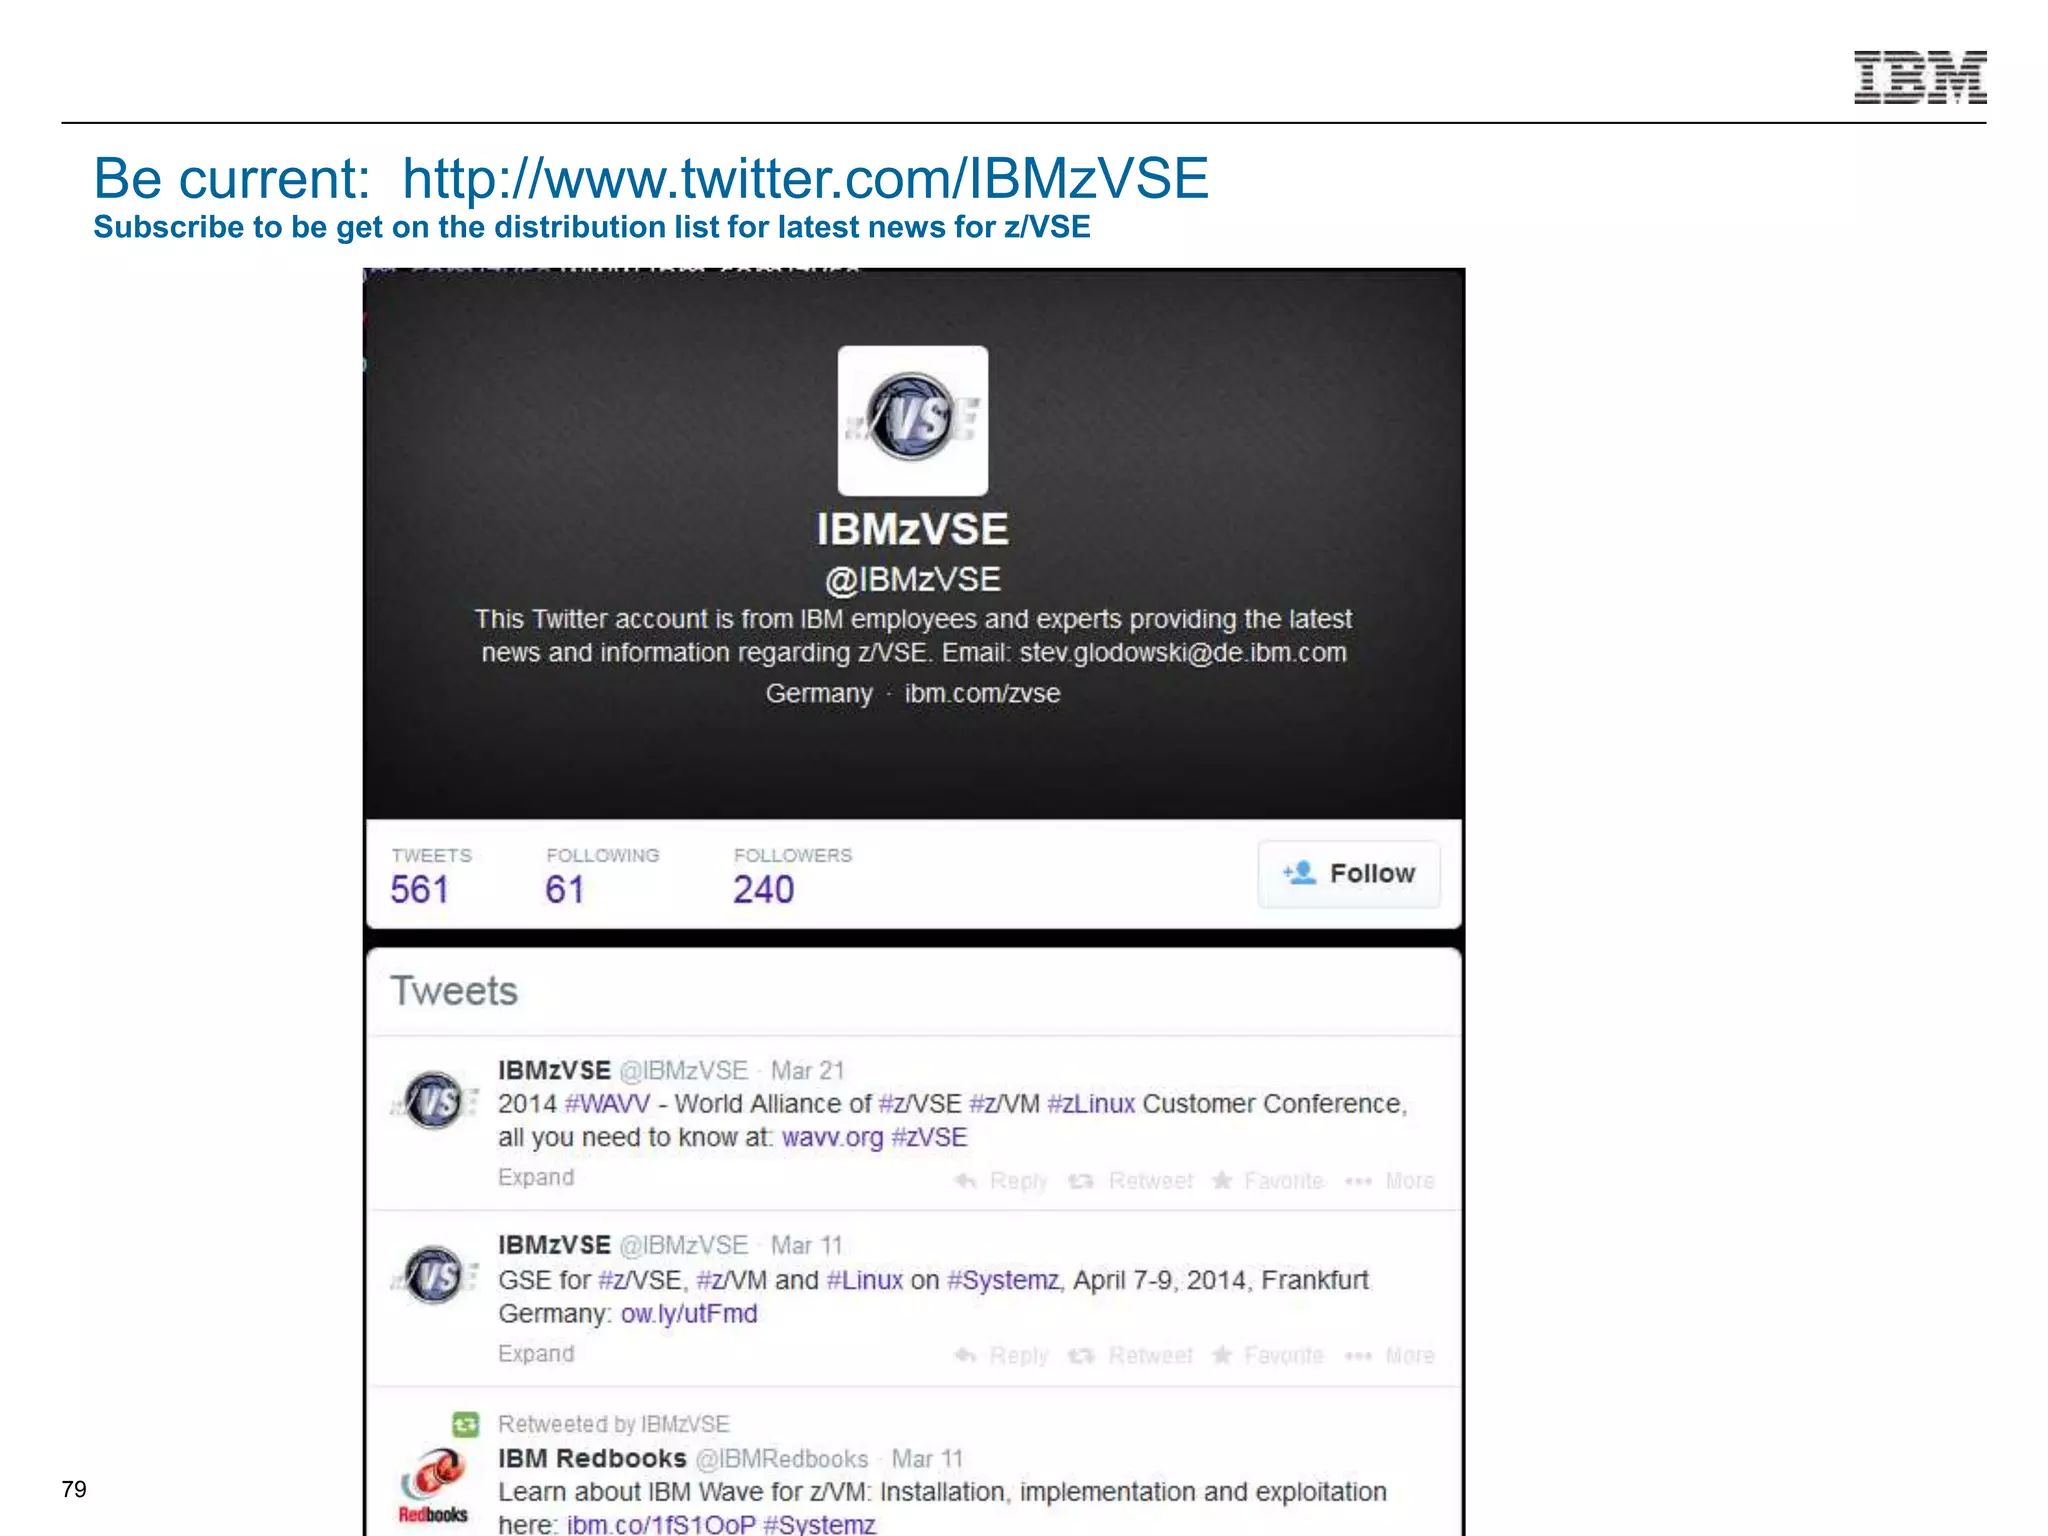Open the Following 61 list
This screenshot has height=1536, width=2048.
pyautogui.click(x=565, y=889)
